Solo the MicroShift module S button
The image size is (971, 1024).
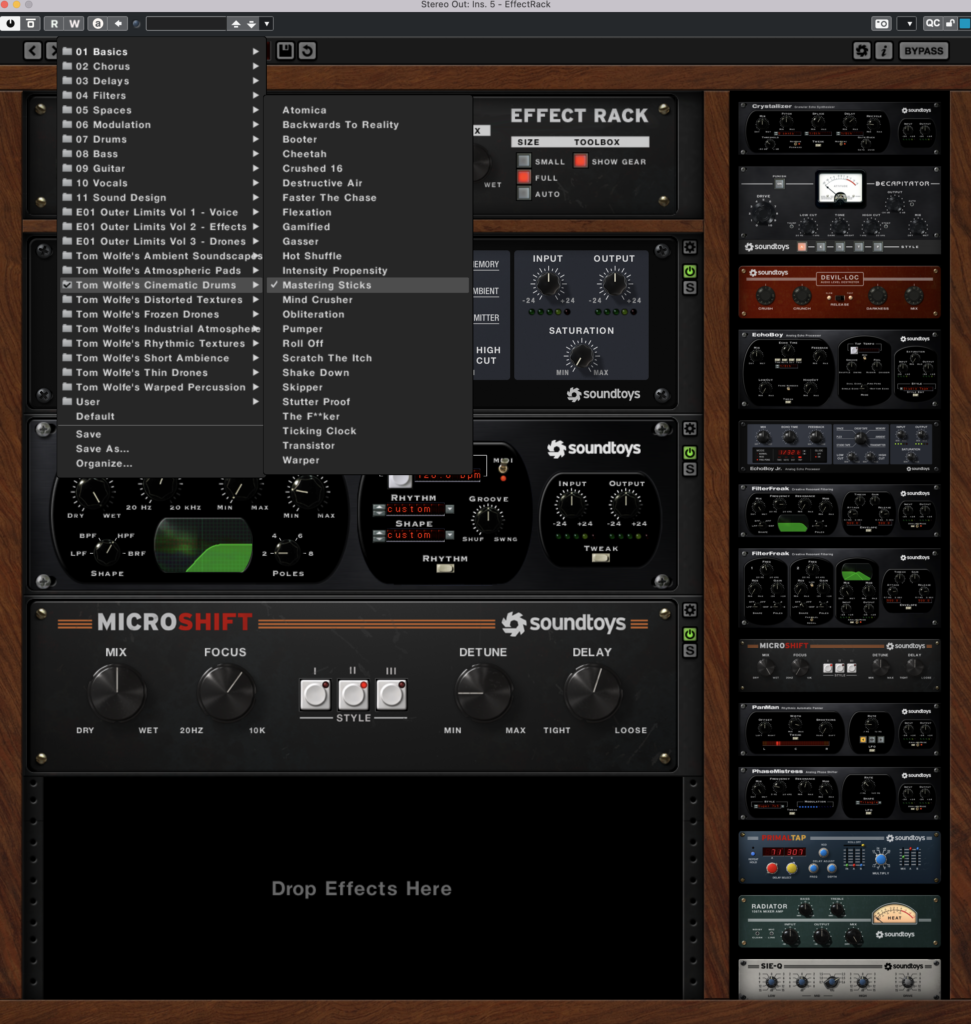690,651
